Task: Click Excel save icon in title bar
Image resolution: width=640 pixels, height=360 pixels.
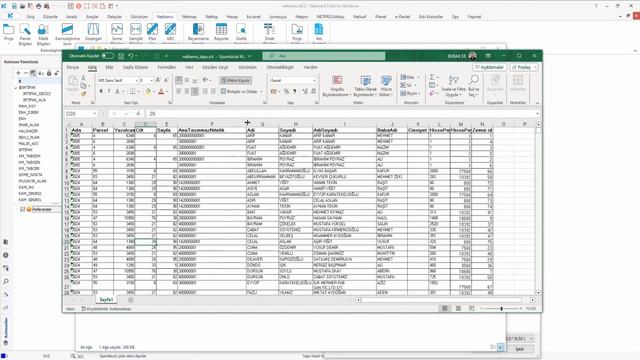Action: tap(121, 56)
